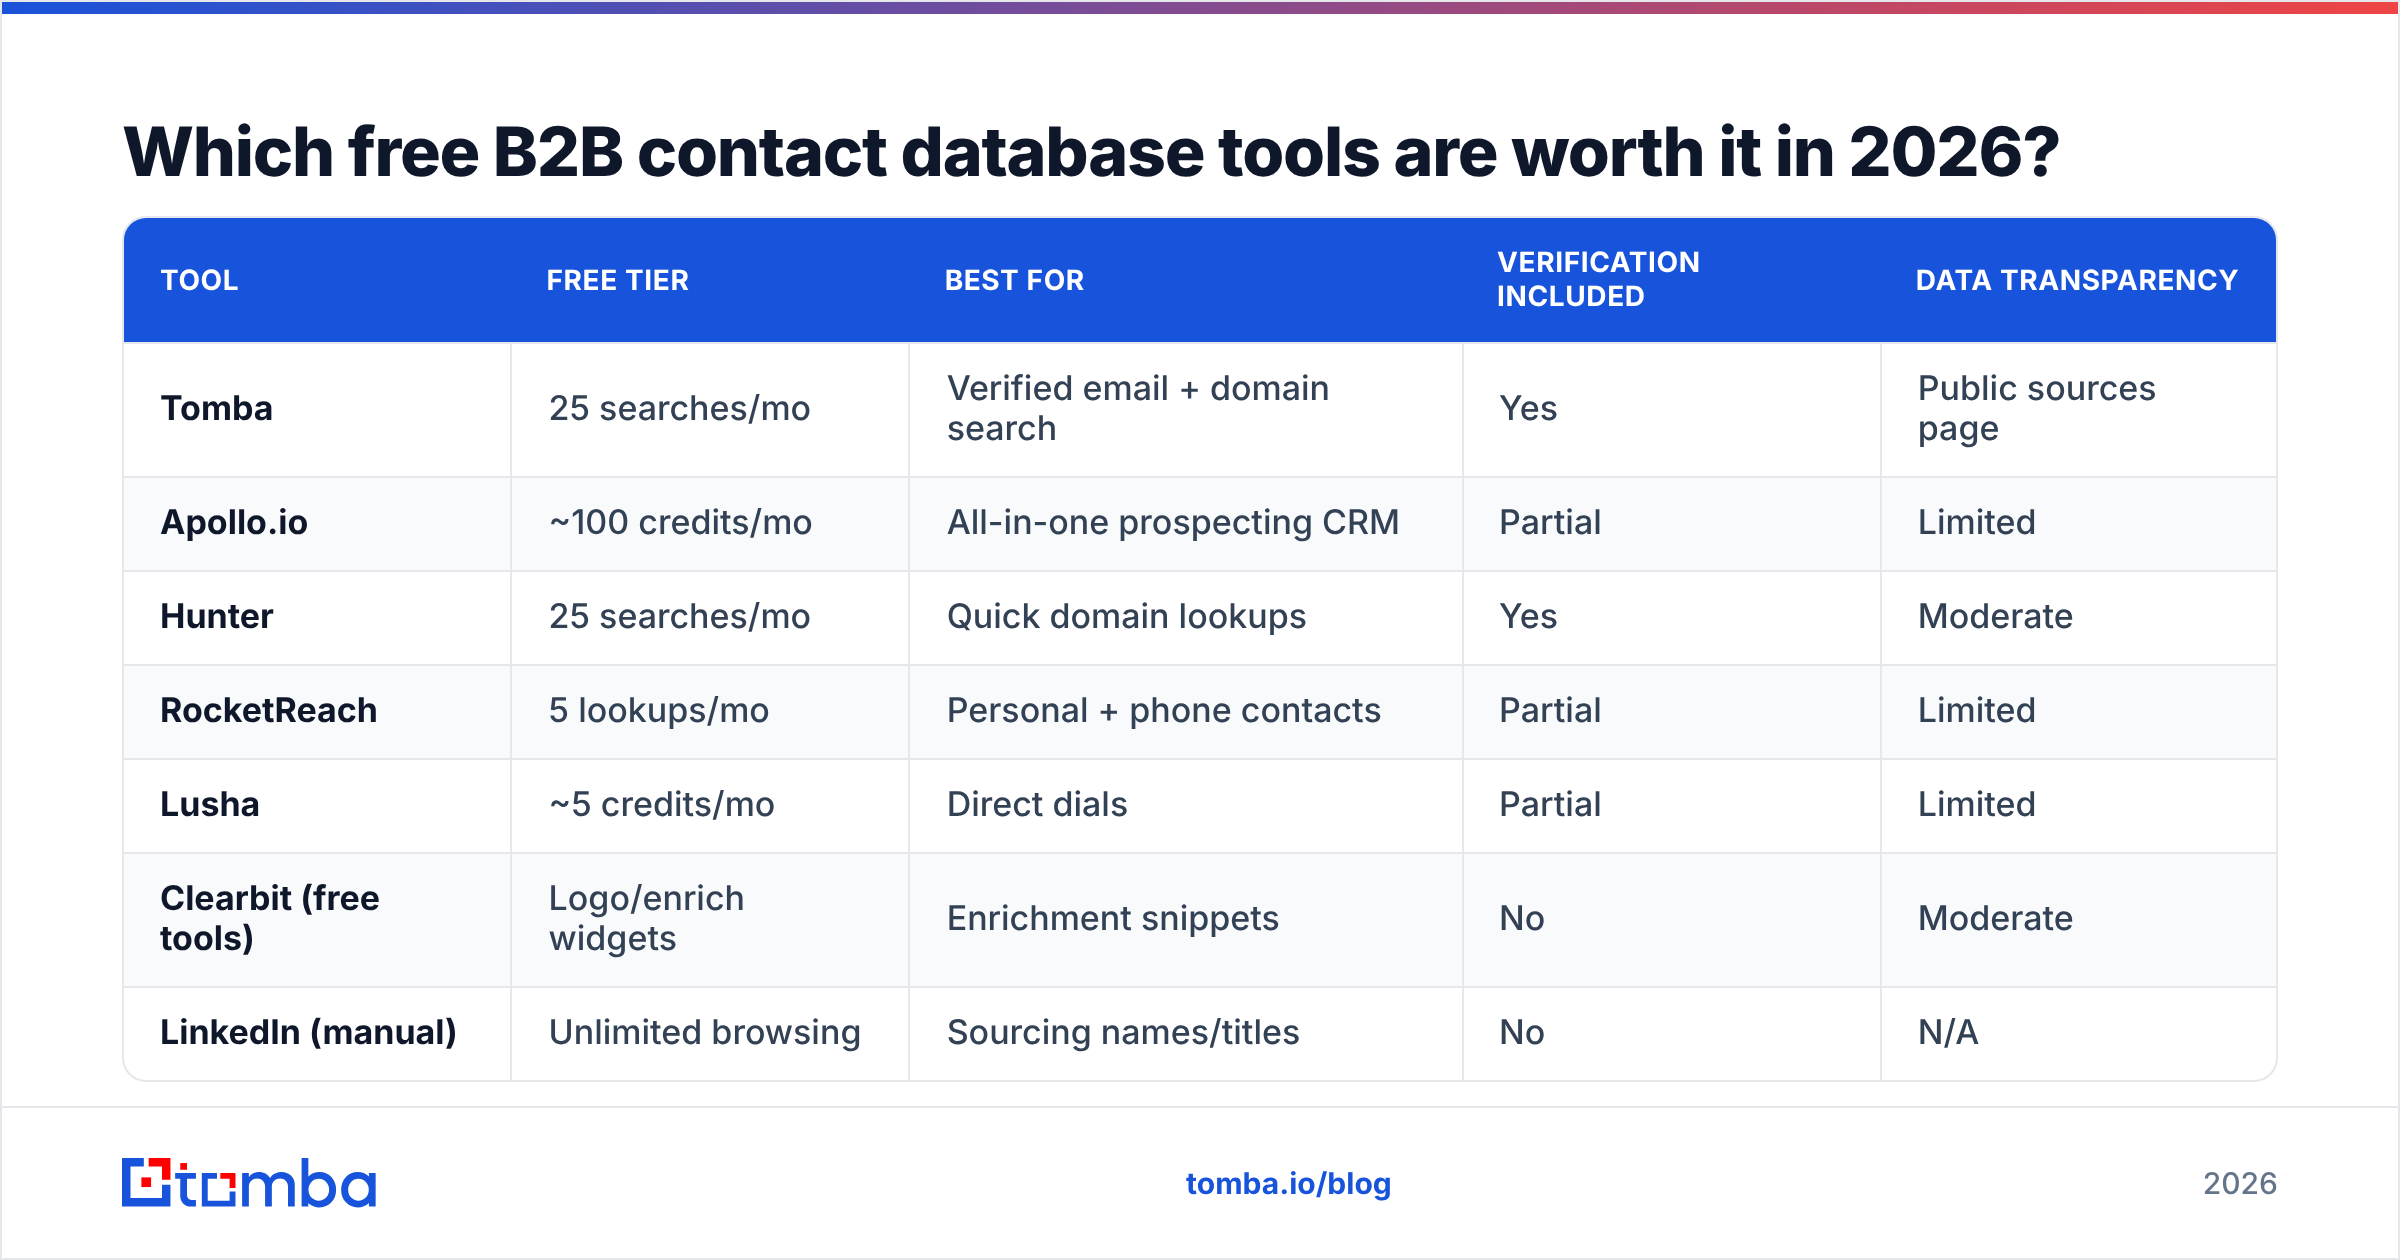Click the DATA TRANSPARENCY column header
This screenshot has width=2400, height=1260.
(2077, 280)
